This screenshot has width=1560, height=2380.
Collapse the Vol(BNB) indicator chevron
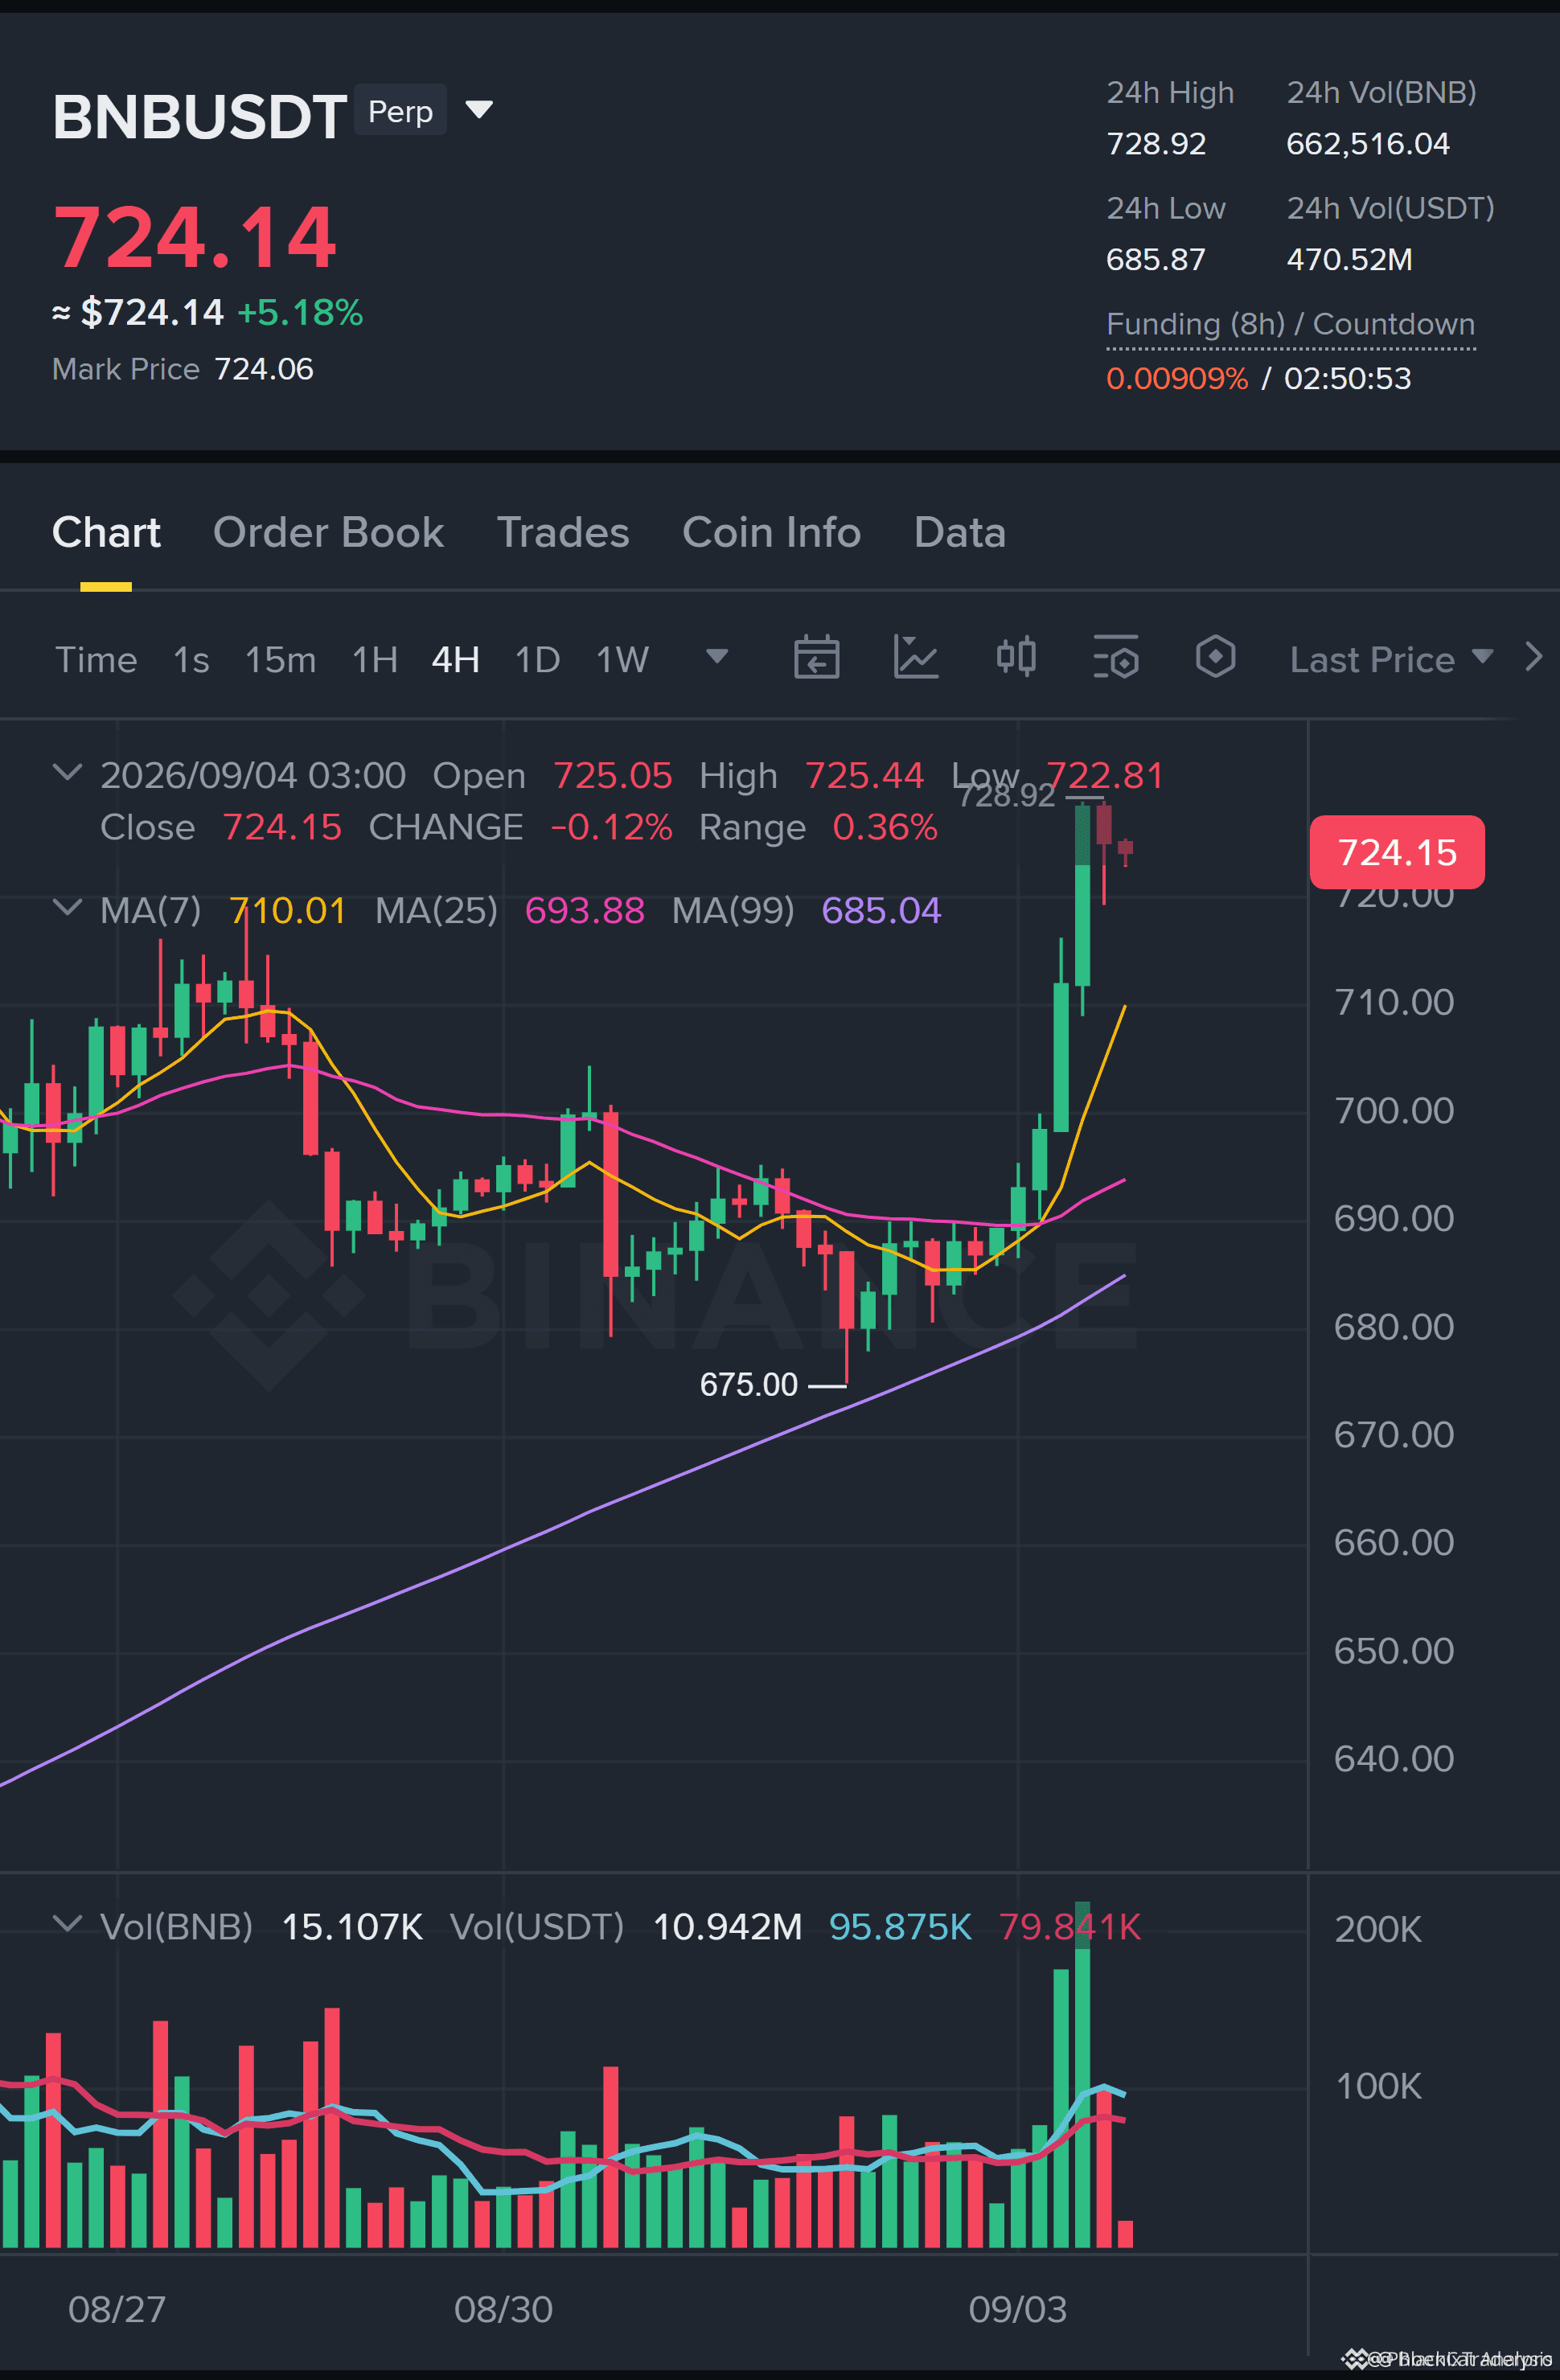pyautogui.click(x=66, y=1924)
